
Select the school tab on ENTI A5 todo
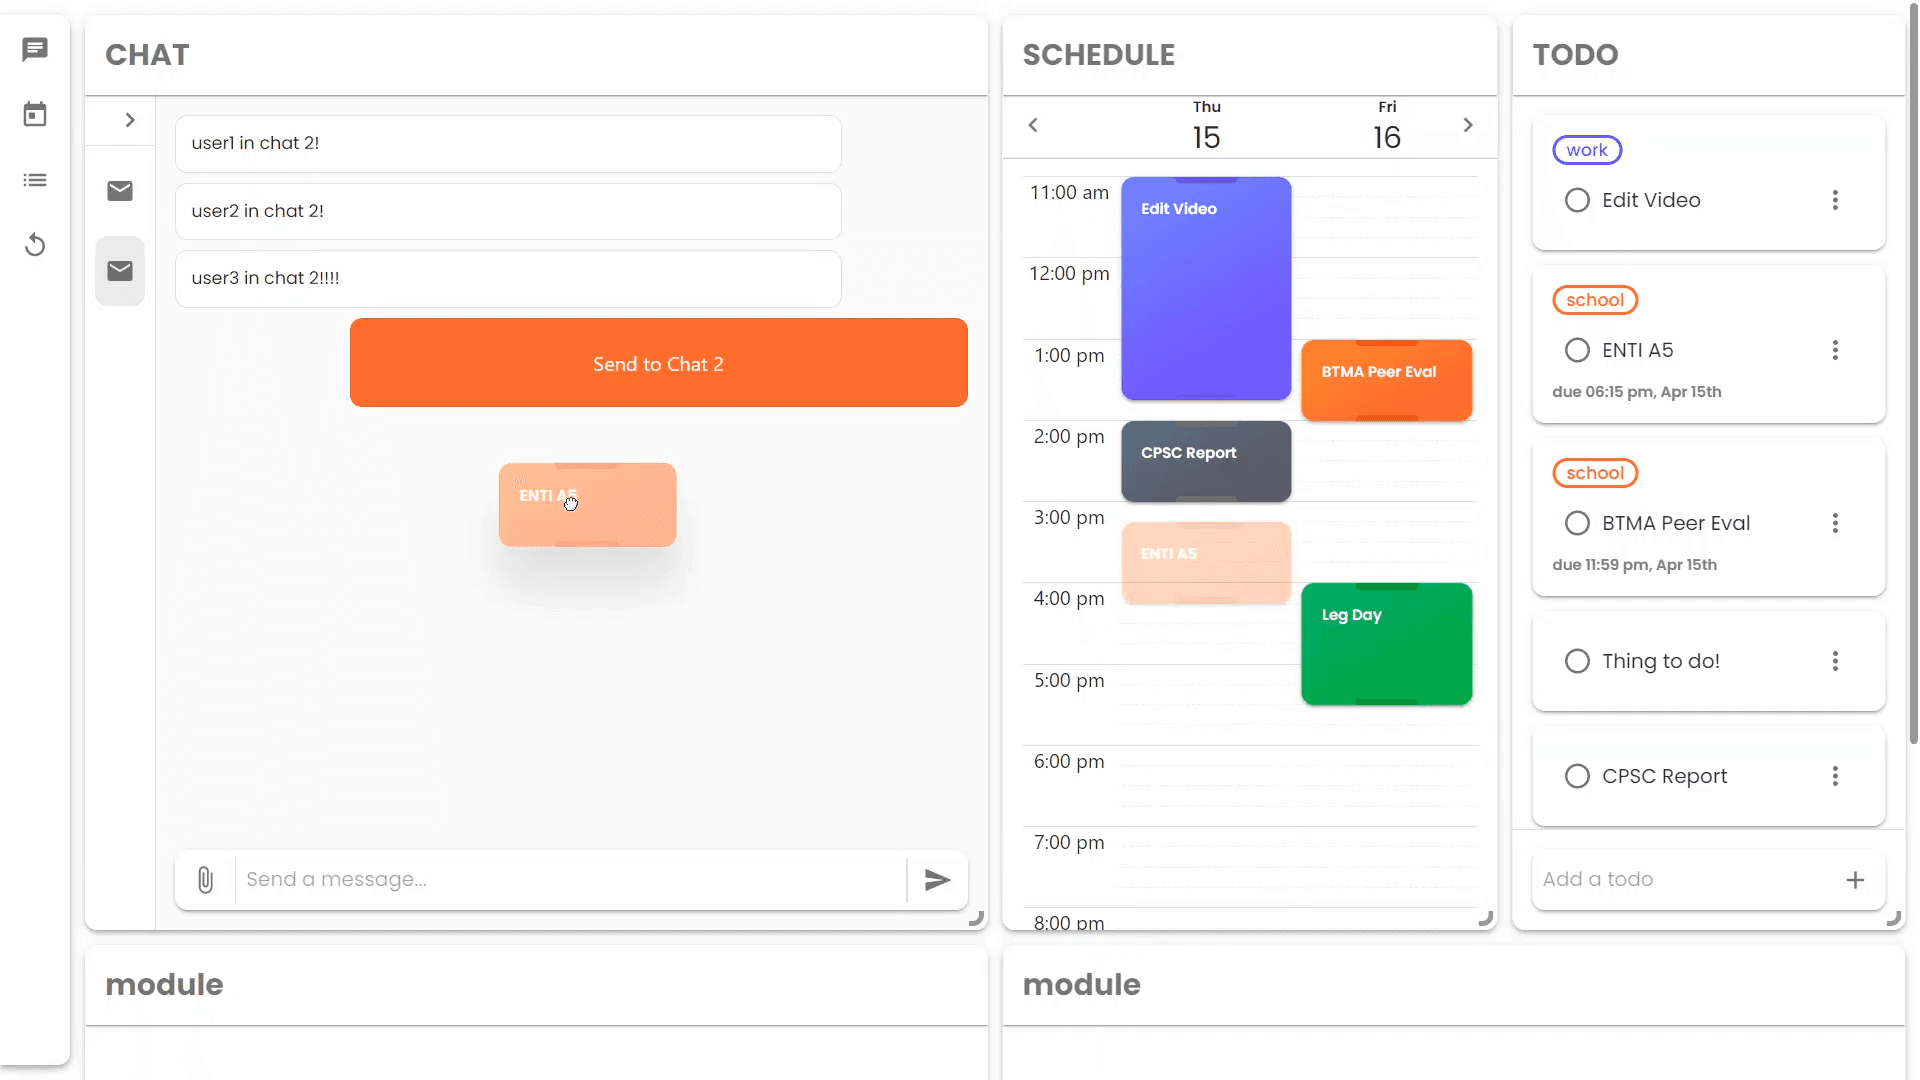click(1596, 299)
